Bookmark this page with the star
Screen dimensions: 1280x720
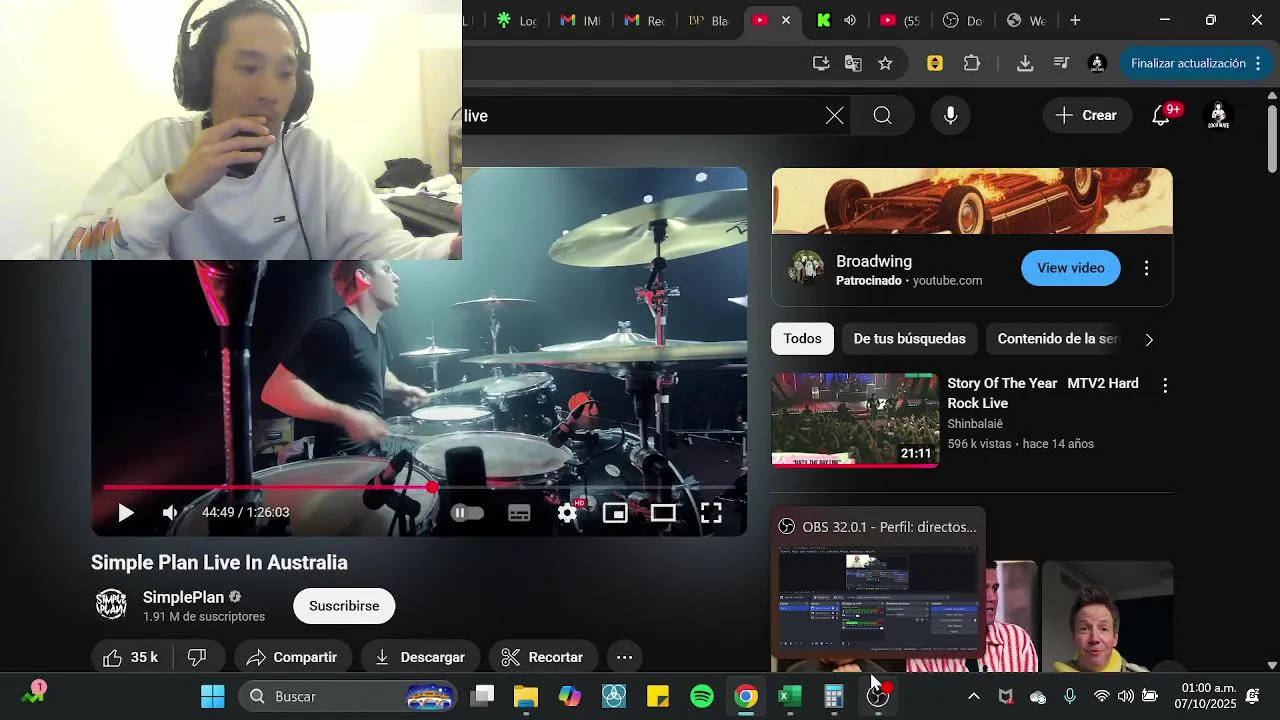click(x=885, y=63)
